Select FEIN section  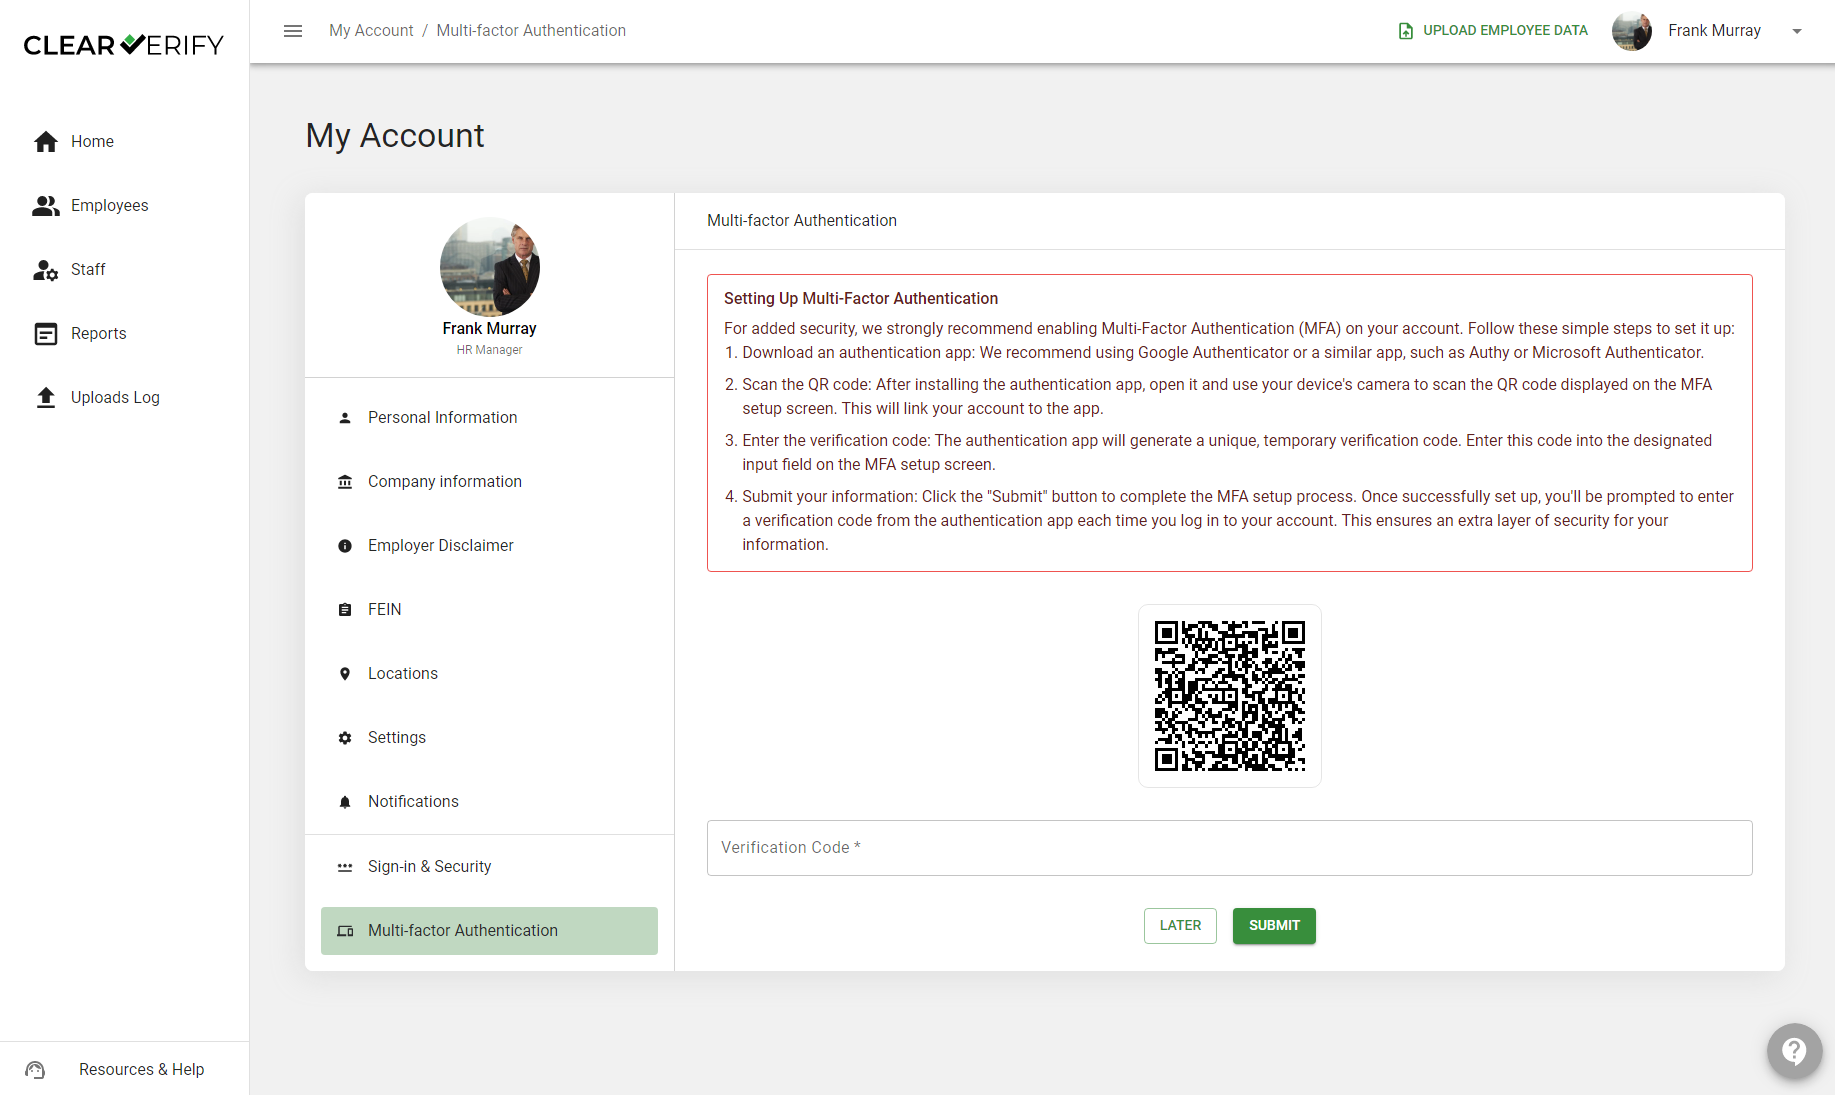pos(489,610)
